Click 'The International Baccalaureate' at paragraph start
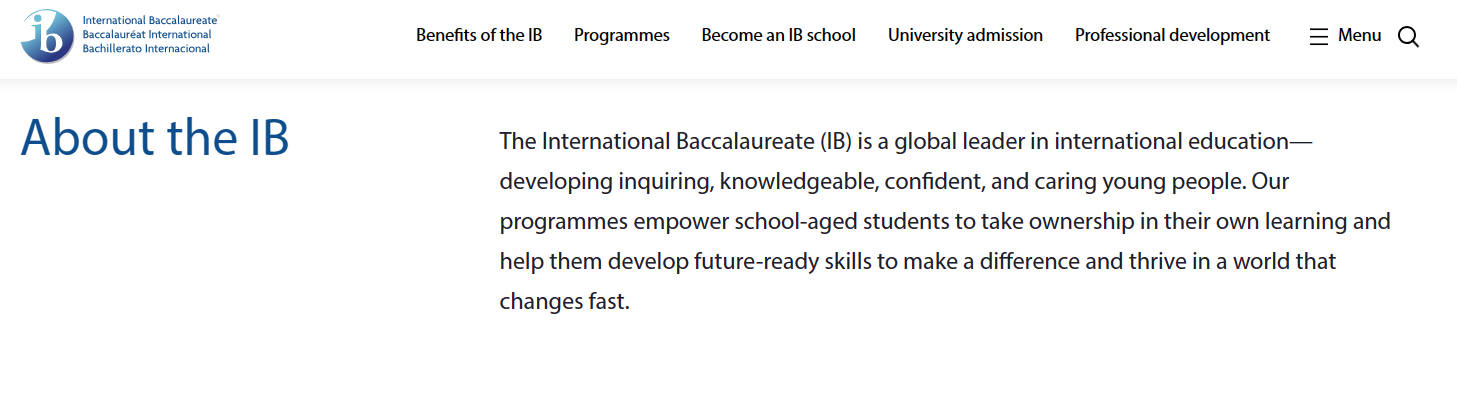This screenshot has width=1457, height=396. pyautogui.click(x=657, y=141)
